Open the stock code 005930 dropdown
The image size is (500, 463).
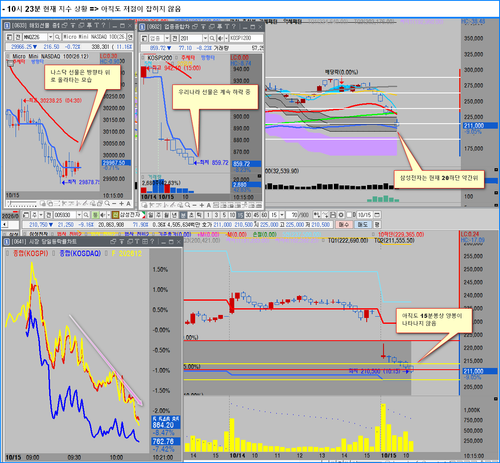click(x=79, y=215)
